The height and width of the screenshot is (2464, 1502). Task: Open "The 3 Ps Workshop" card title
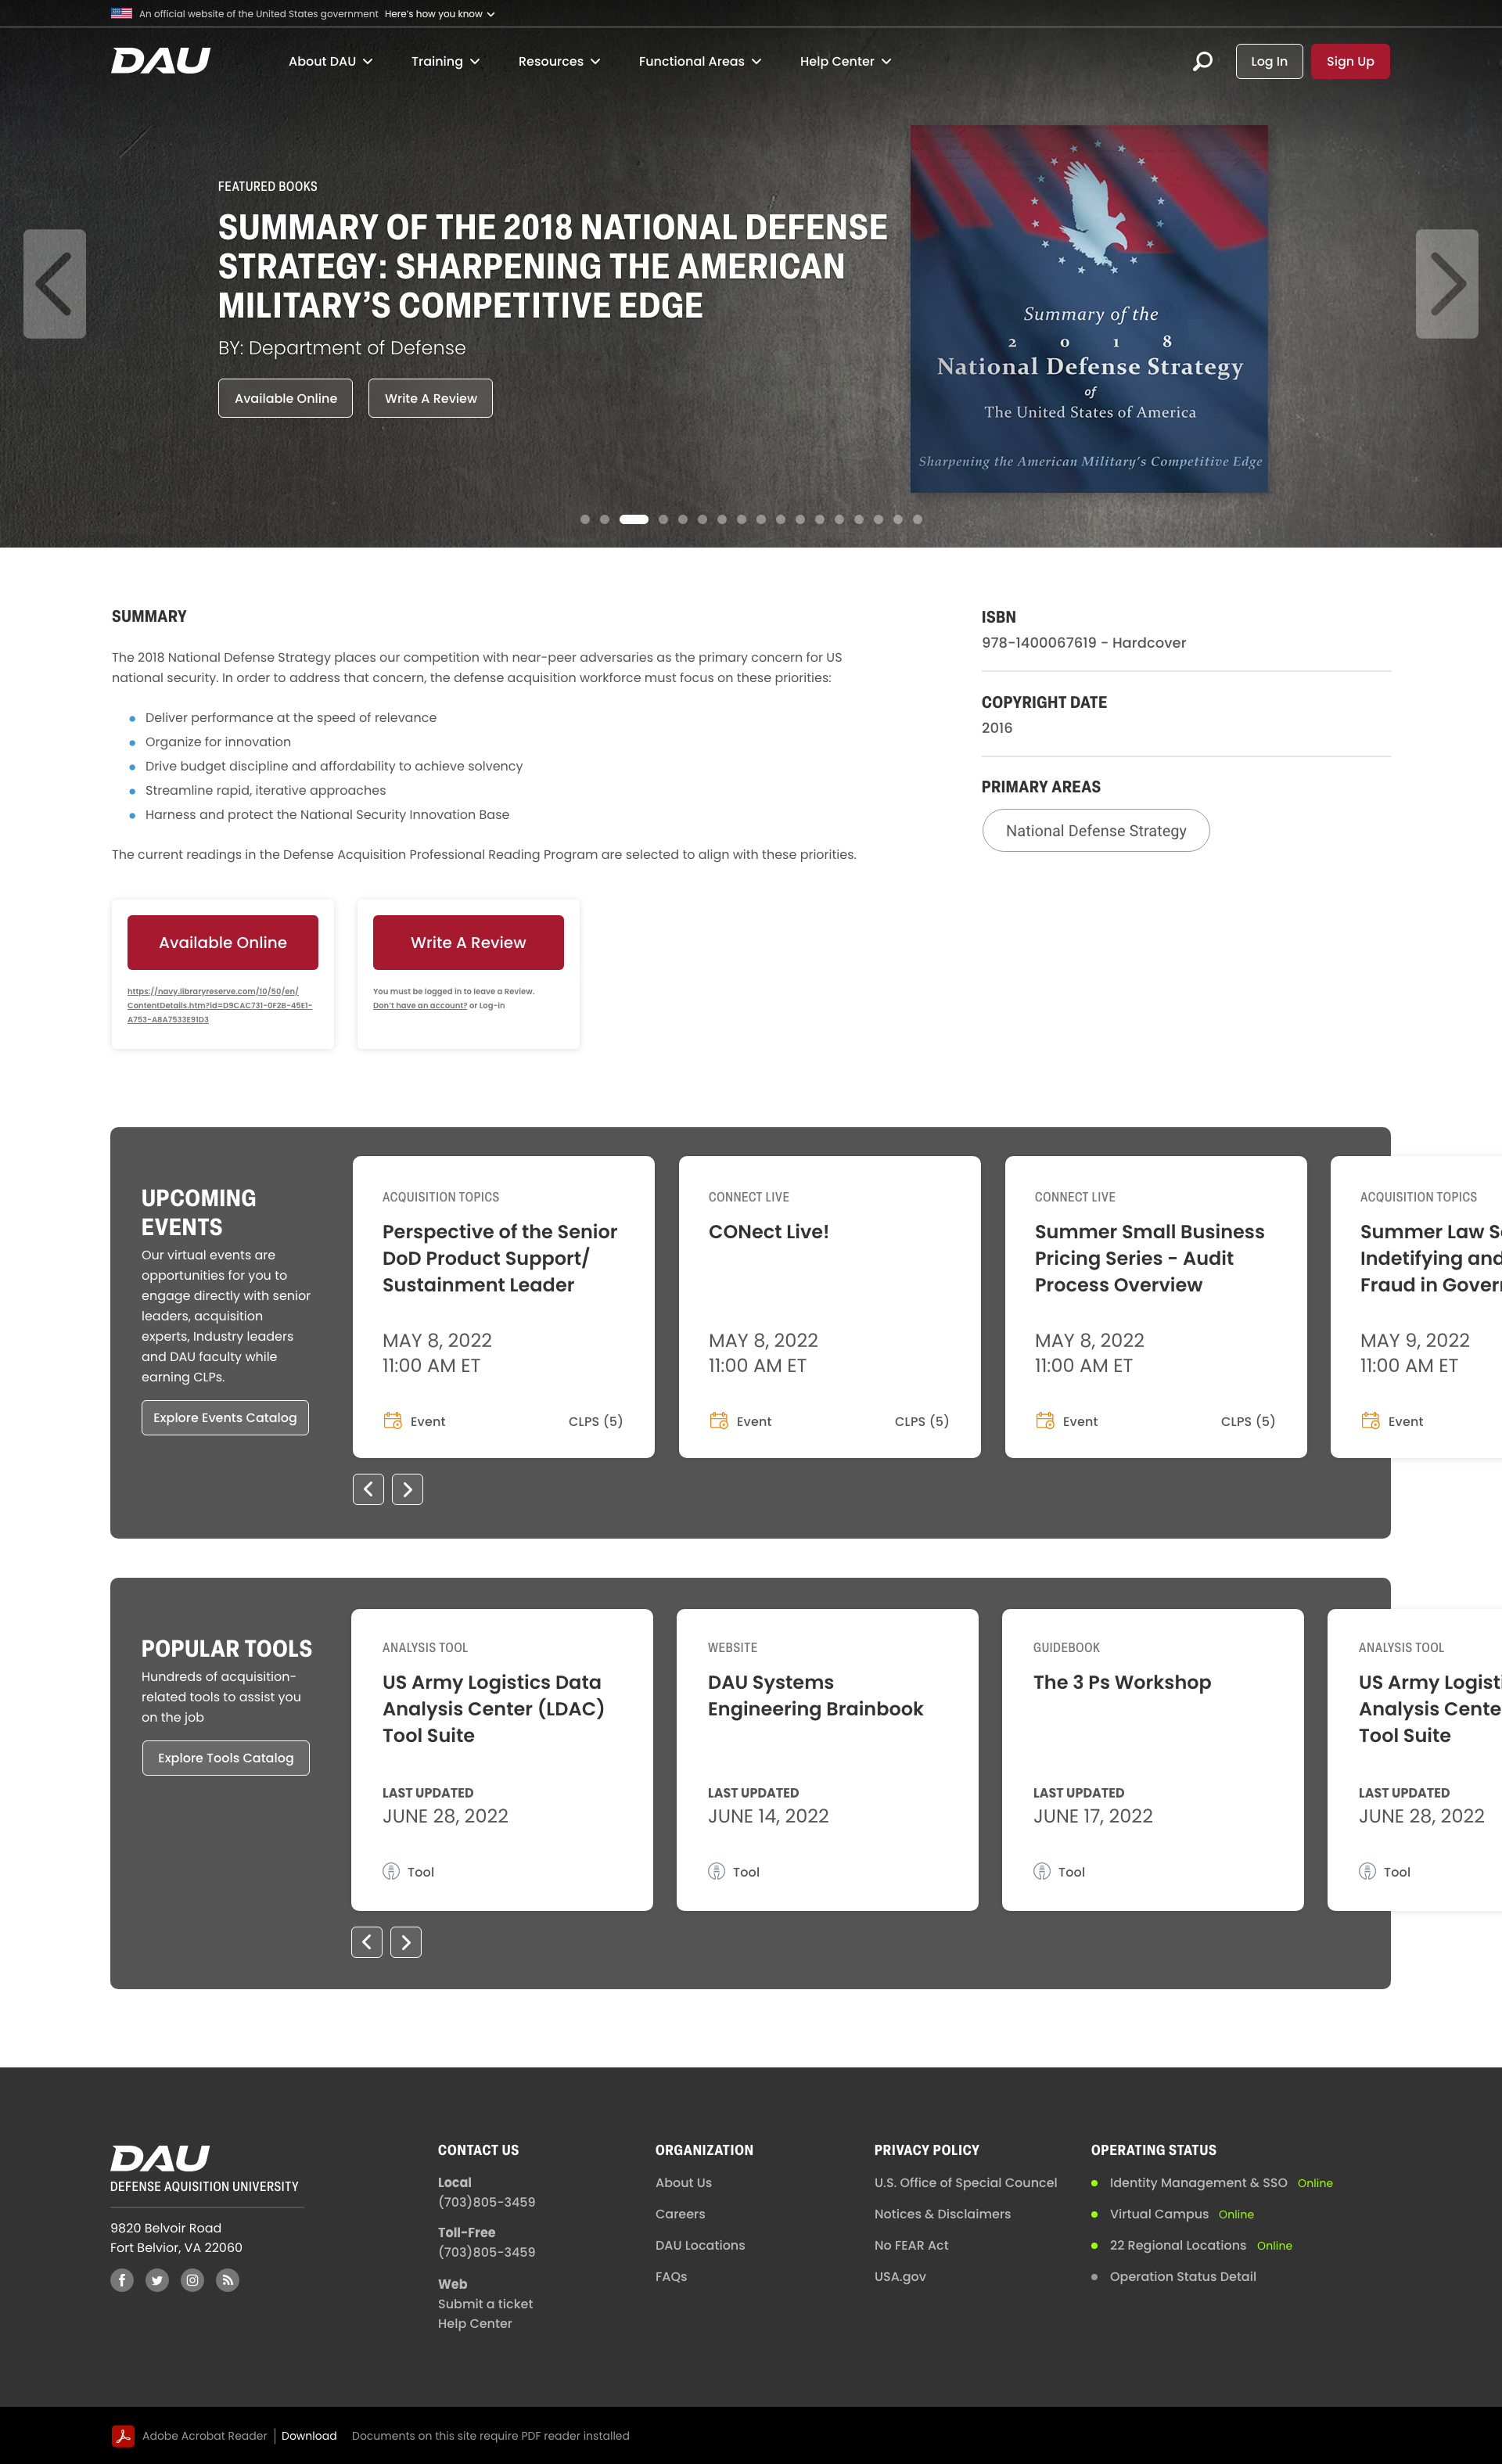1122,1682
